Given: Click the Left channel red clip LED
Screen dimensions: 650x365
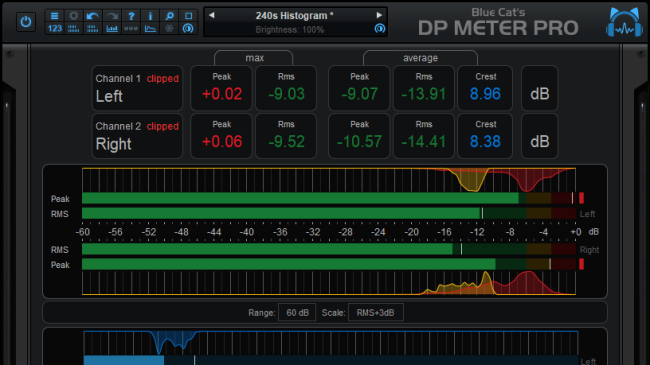Looking at the screenshot, I should (x=582, y=198).
